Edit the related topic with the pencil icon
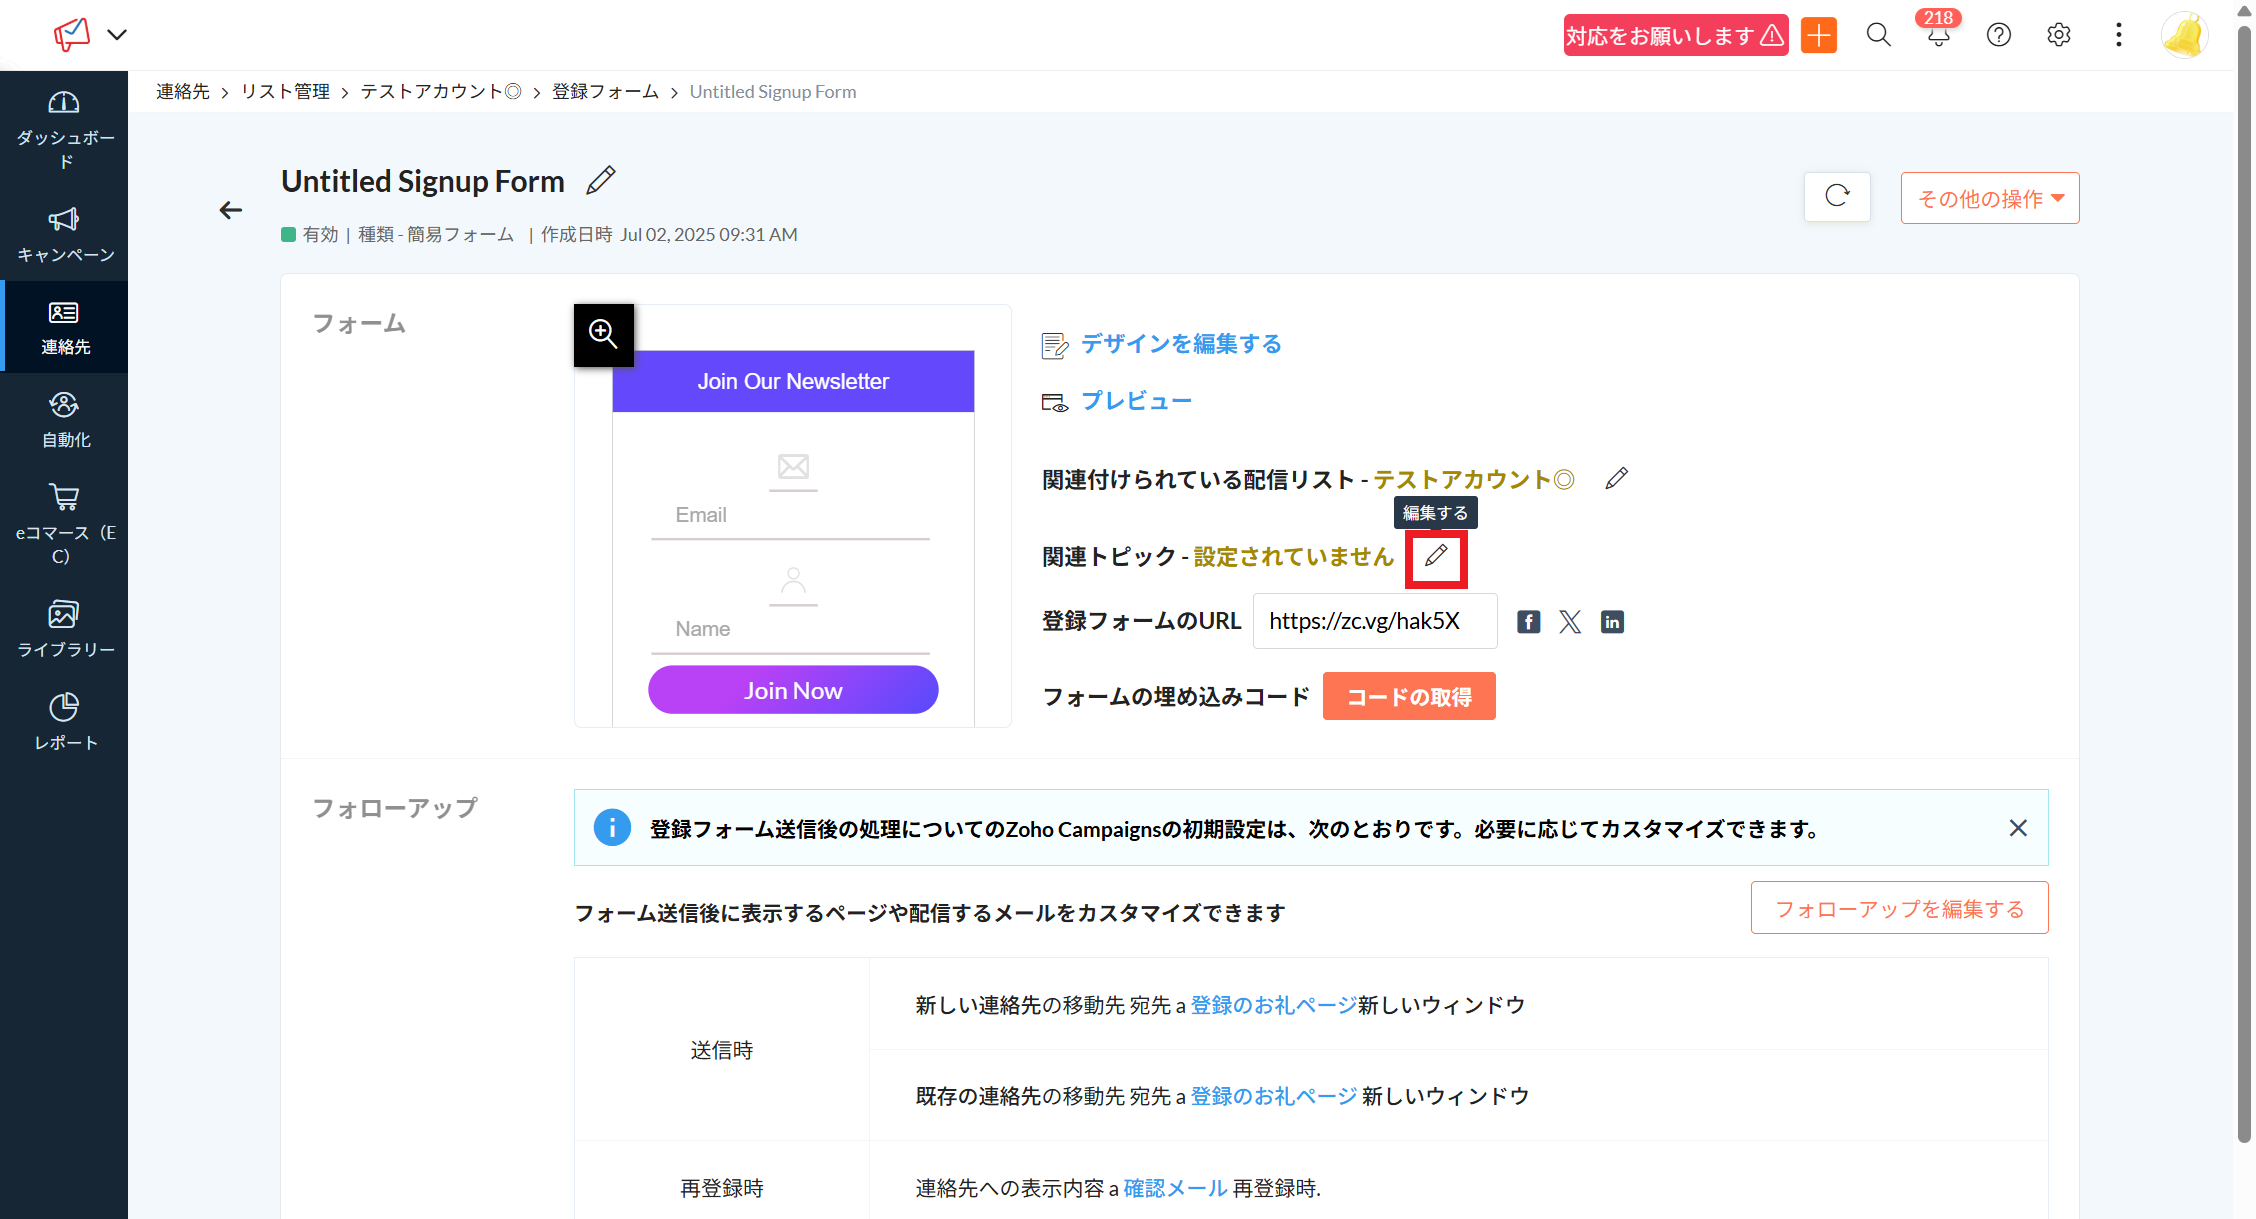The image size is (2256, 1219). (x=1436, y=556)
